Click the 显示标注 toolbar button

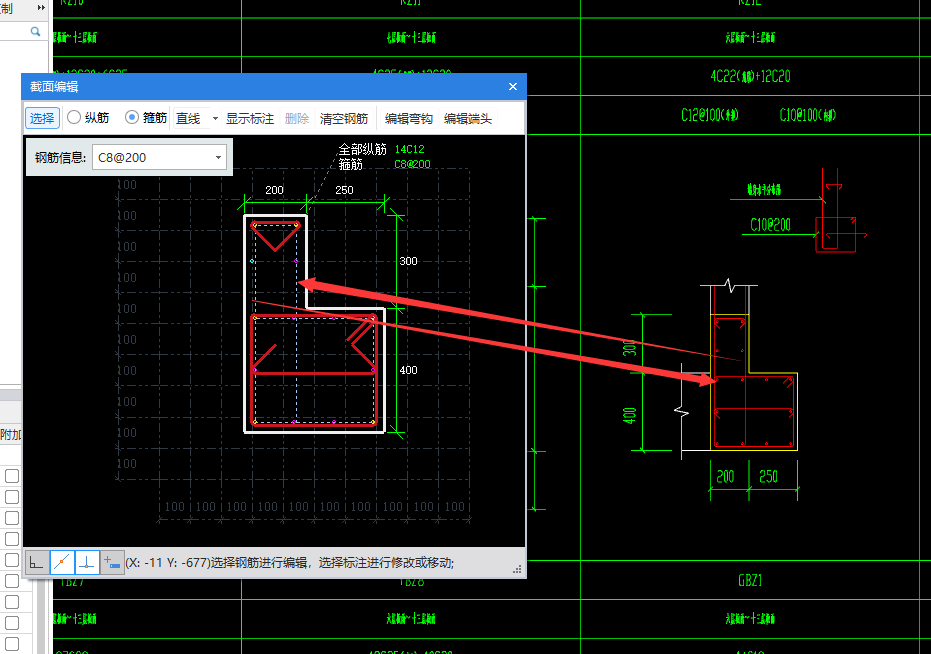click(250, 119)
